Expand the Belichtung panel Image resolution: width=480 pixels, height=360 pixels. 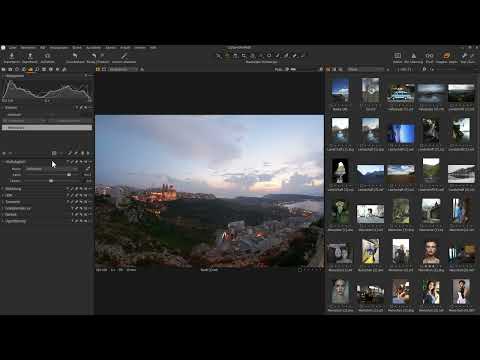[13, 189]
